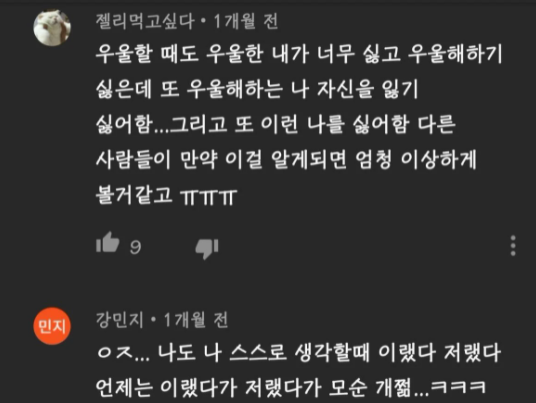Click the like count 9
Image resolution: width=536 pixels, height=403 pixels.
point(135,246)
